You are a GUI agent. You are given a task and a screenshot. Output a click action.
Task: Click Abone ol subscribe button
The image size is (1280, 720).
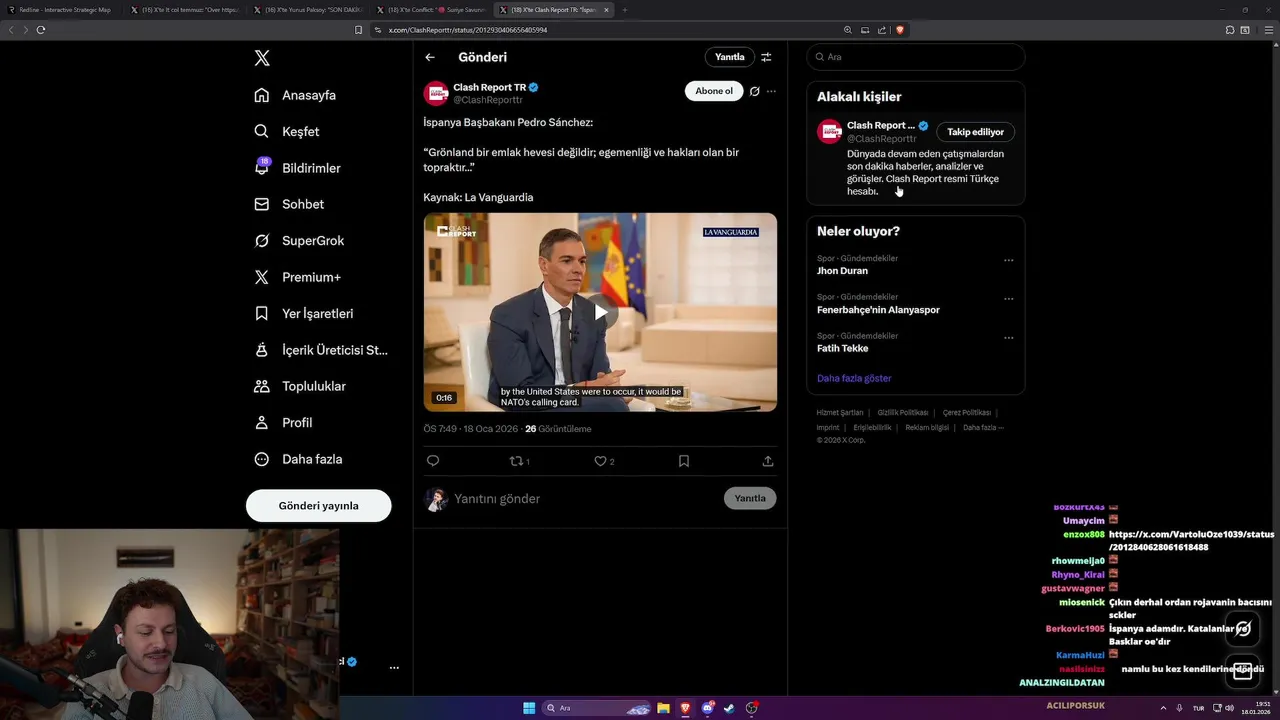714,91
